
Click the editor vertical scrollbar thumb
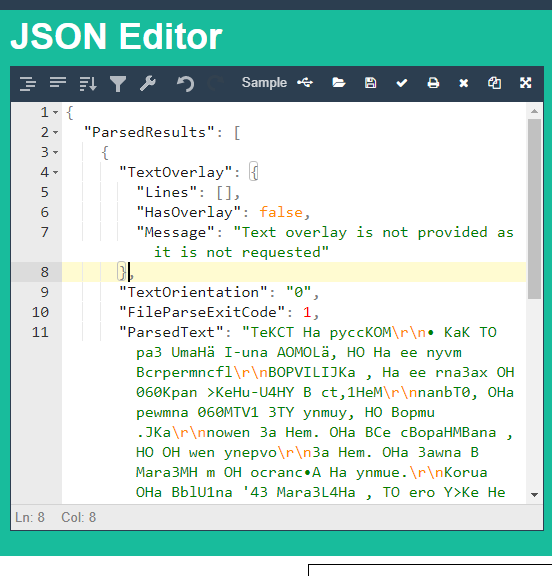click(x=534, y=209)
